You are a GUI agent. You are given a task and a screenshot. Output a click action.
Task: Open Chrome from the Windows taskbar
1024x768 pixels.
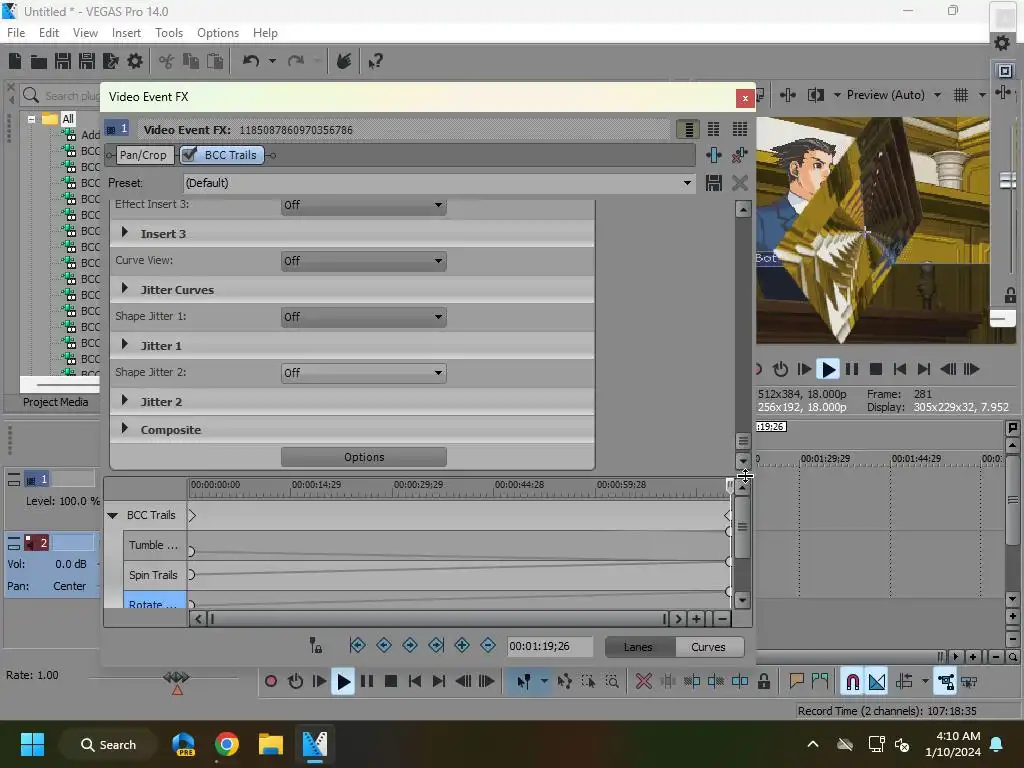pos(227,744)
